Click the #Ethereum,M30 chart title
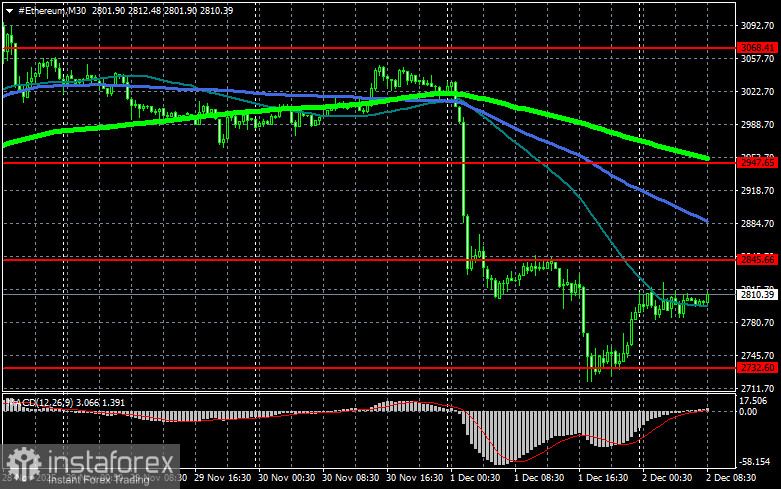This screenshot has height=489, width=781. pyautogui.click(x=52, y=10)
